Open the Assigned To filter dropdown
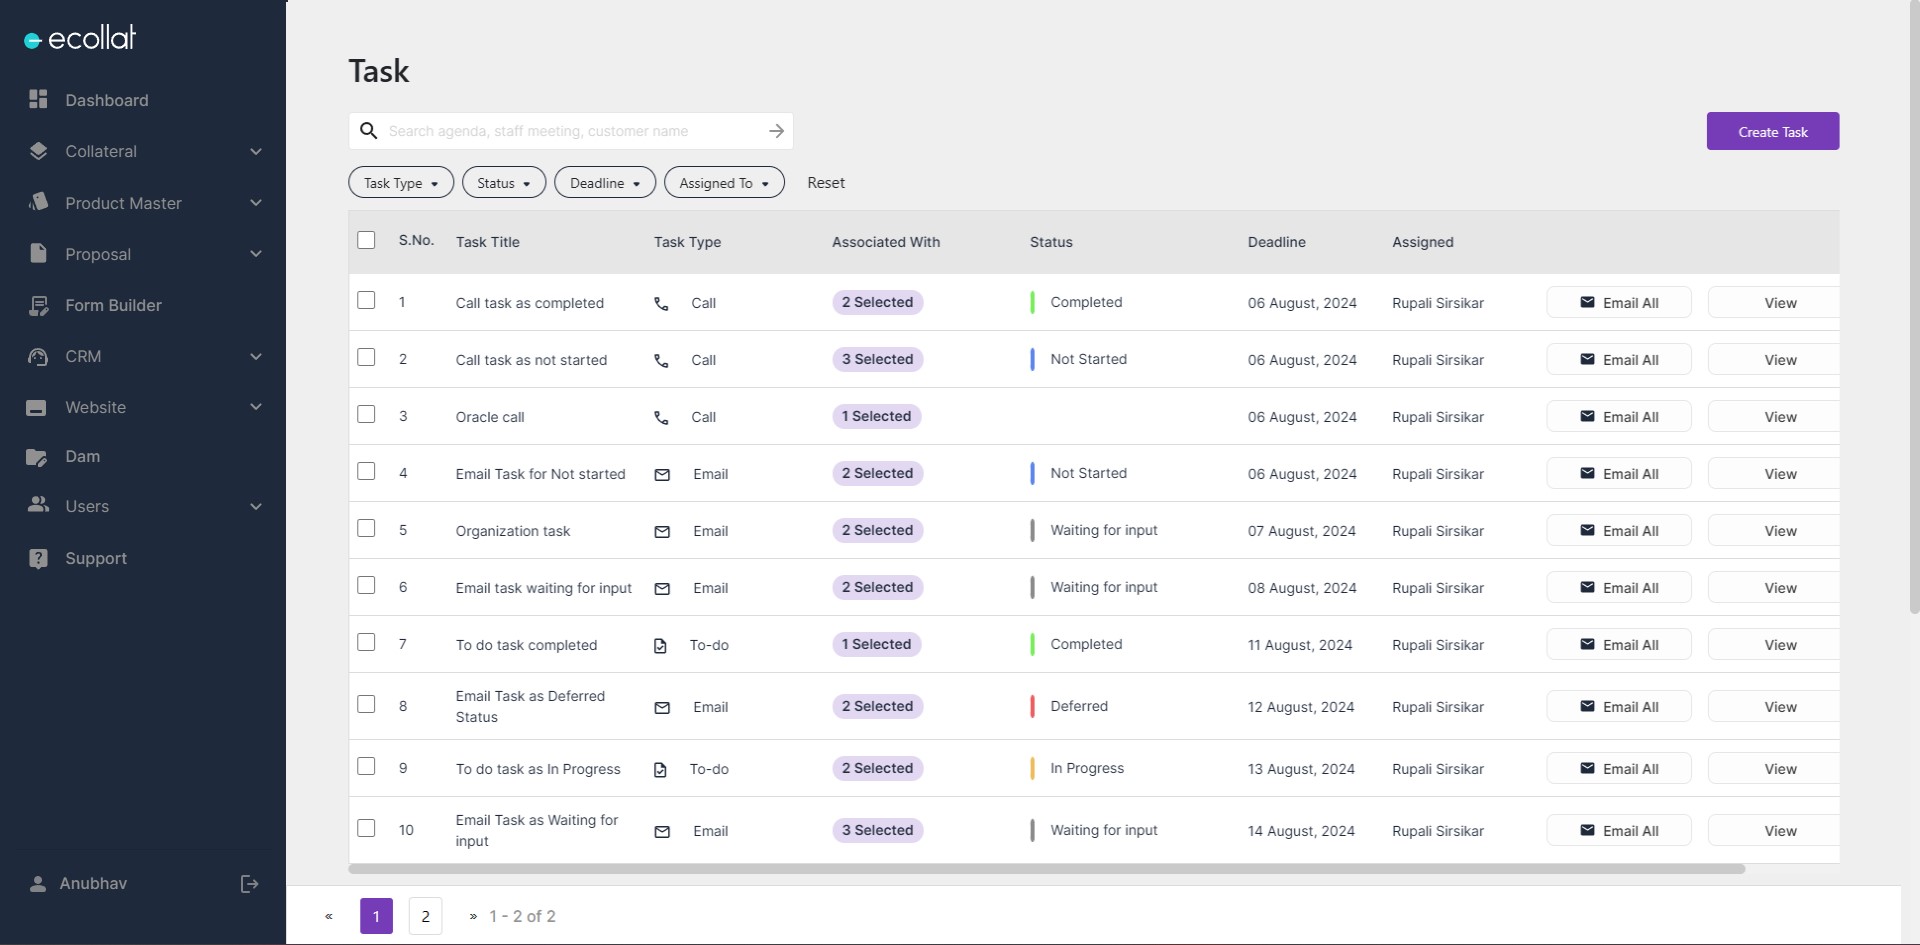 [x=723, y=183]
